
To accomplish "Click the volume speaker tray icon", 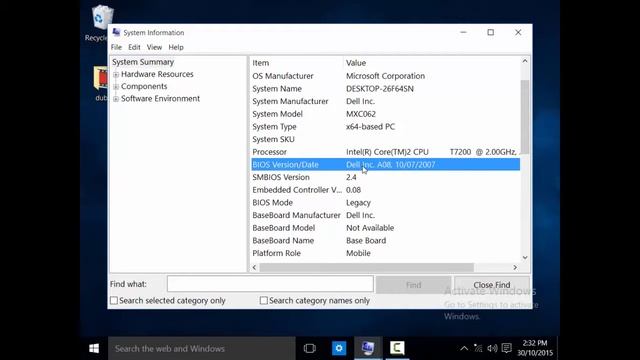I will pos(492,348).
